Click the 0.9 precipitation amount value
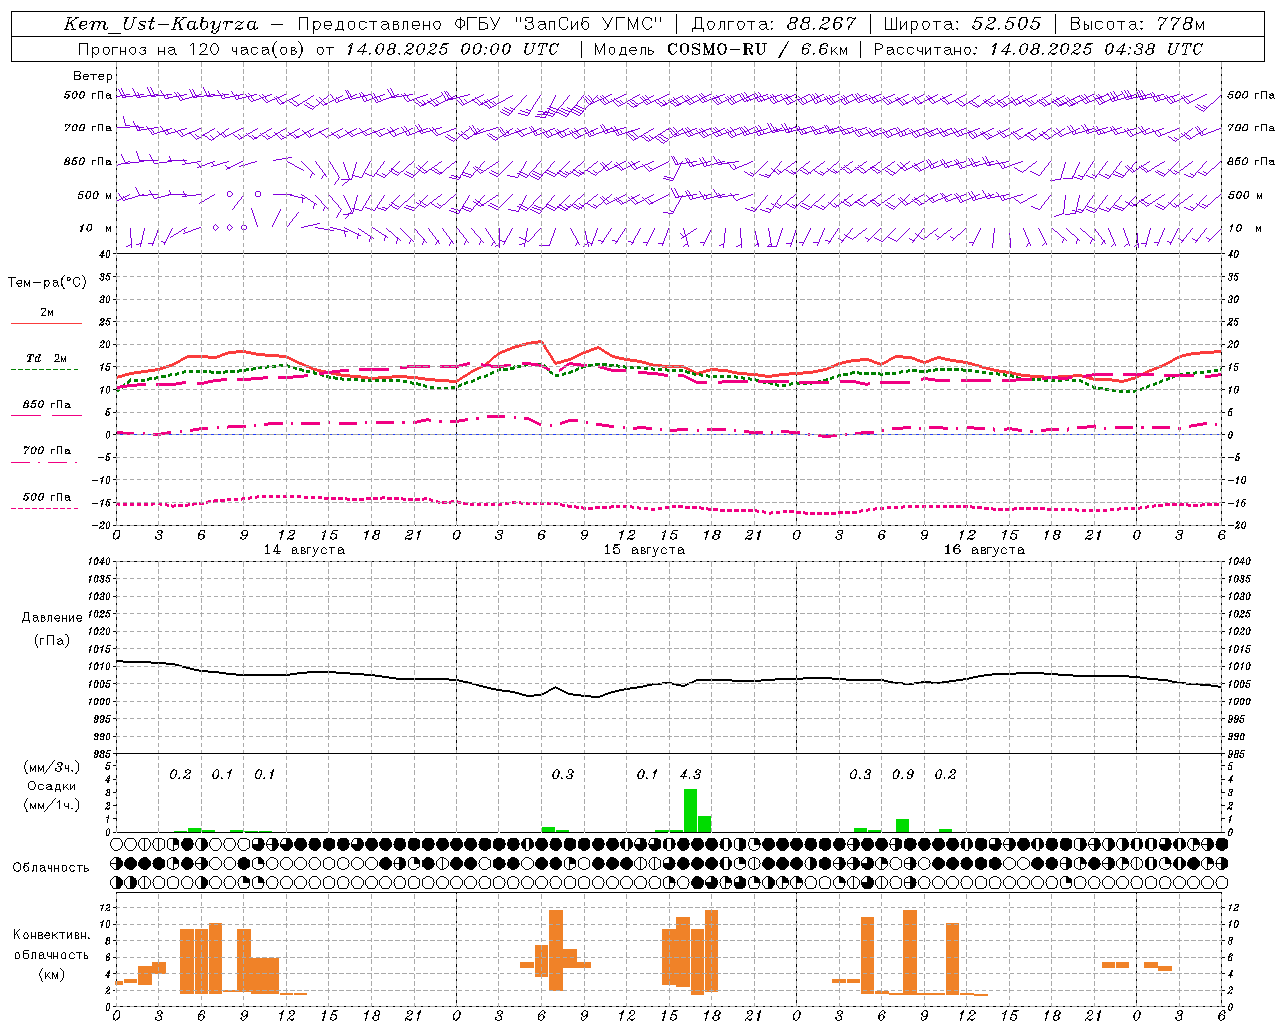Screen dimensions: 1280x1024 pyautogui.click(x=903, y=774)
